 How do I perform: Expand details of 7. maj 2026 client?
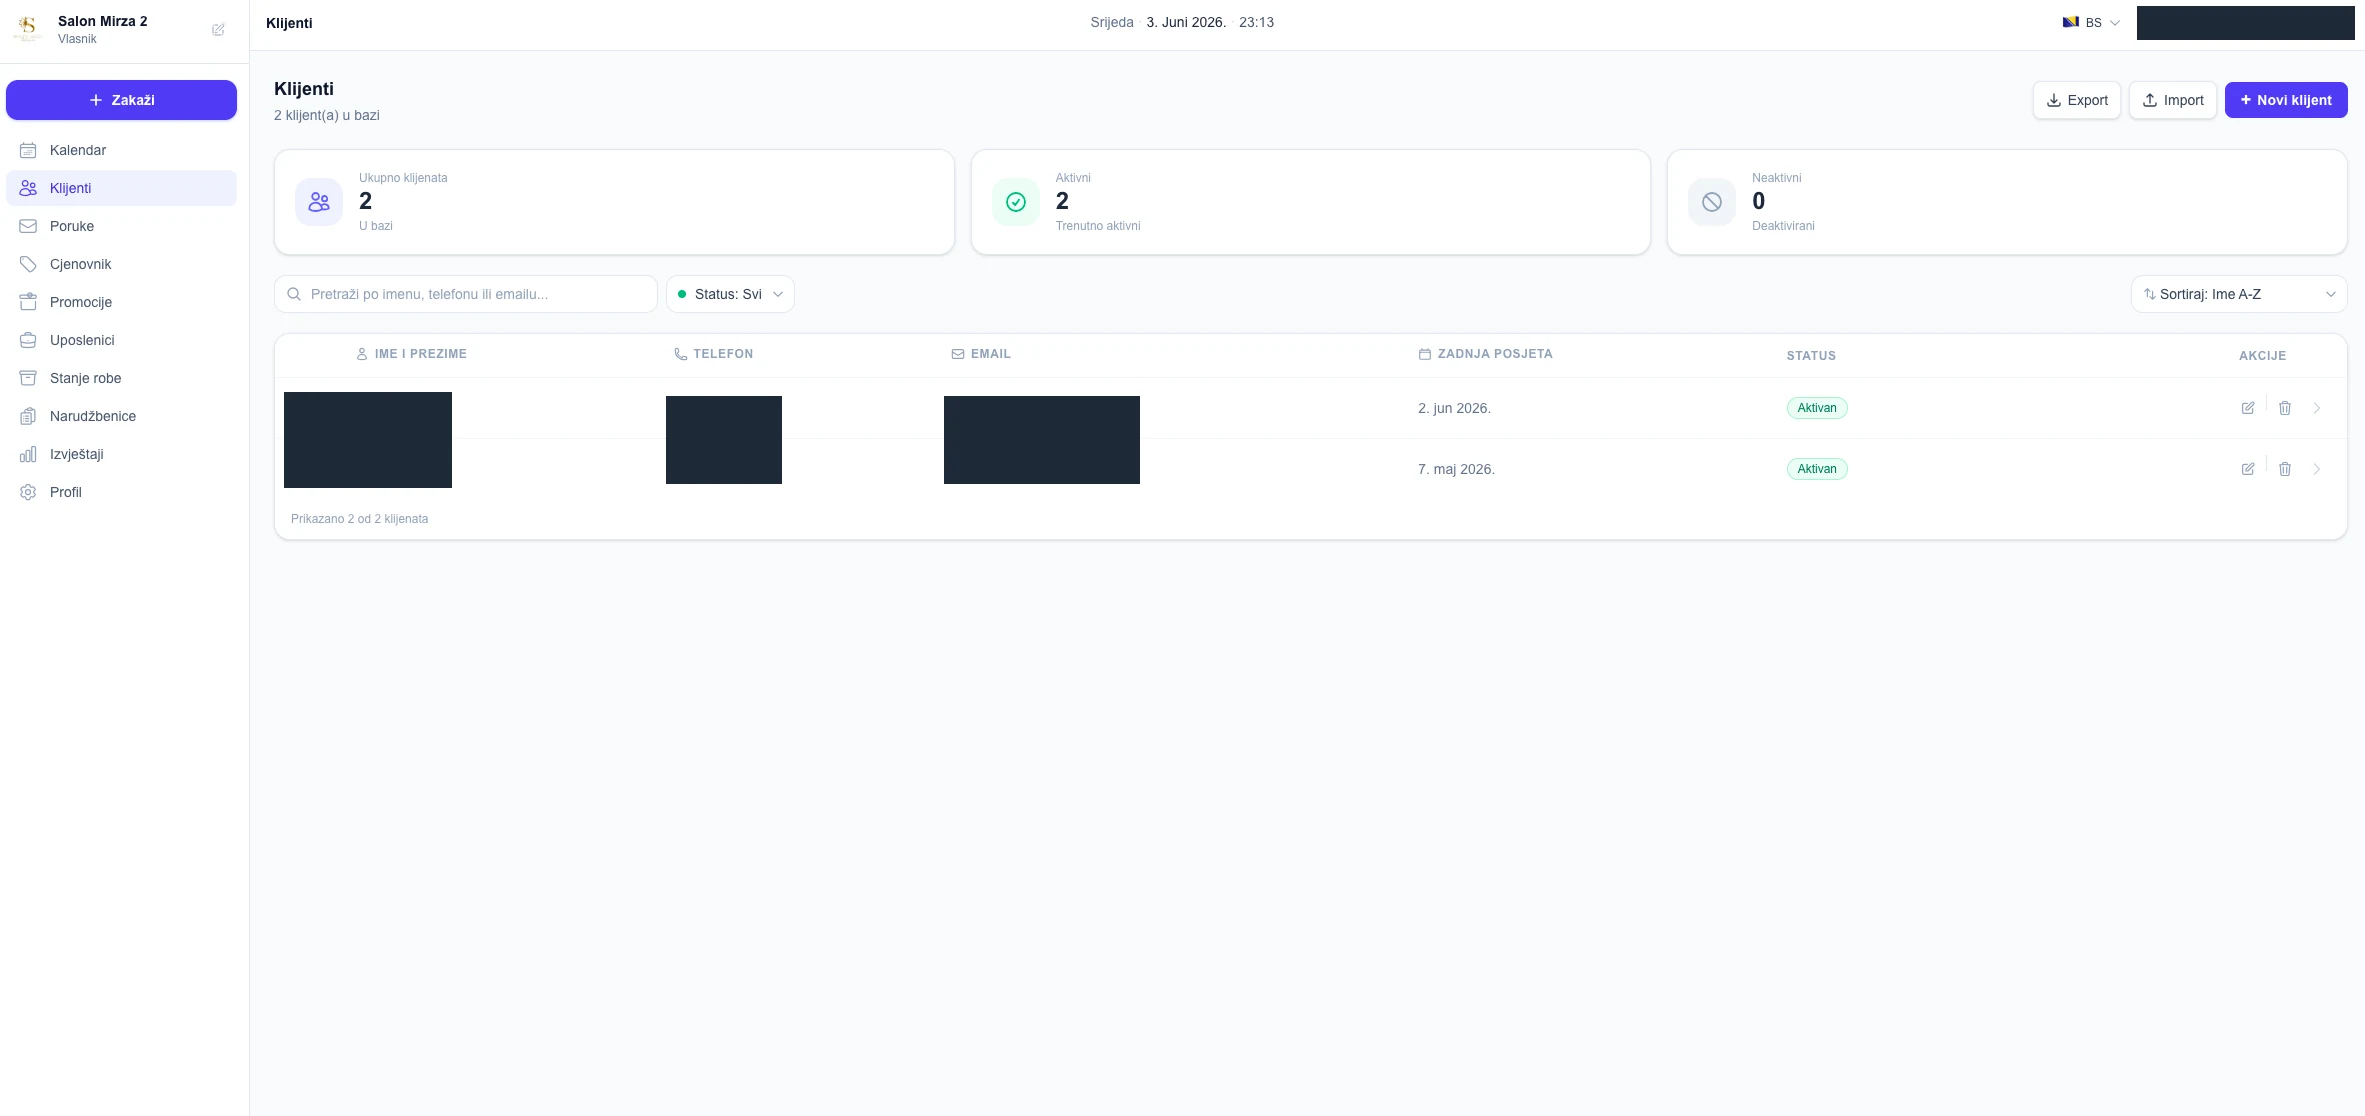coord(2317,469)
